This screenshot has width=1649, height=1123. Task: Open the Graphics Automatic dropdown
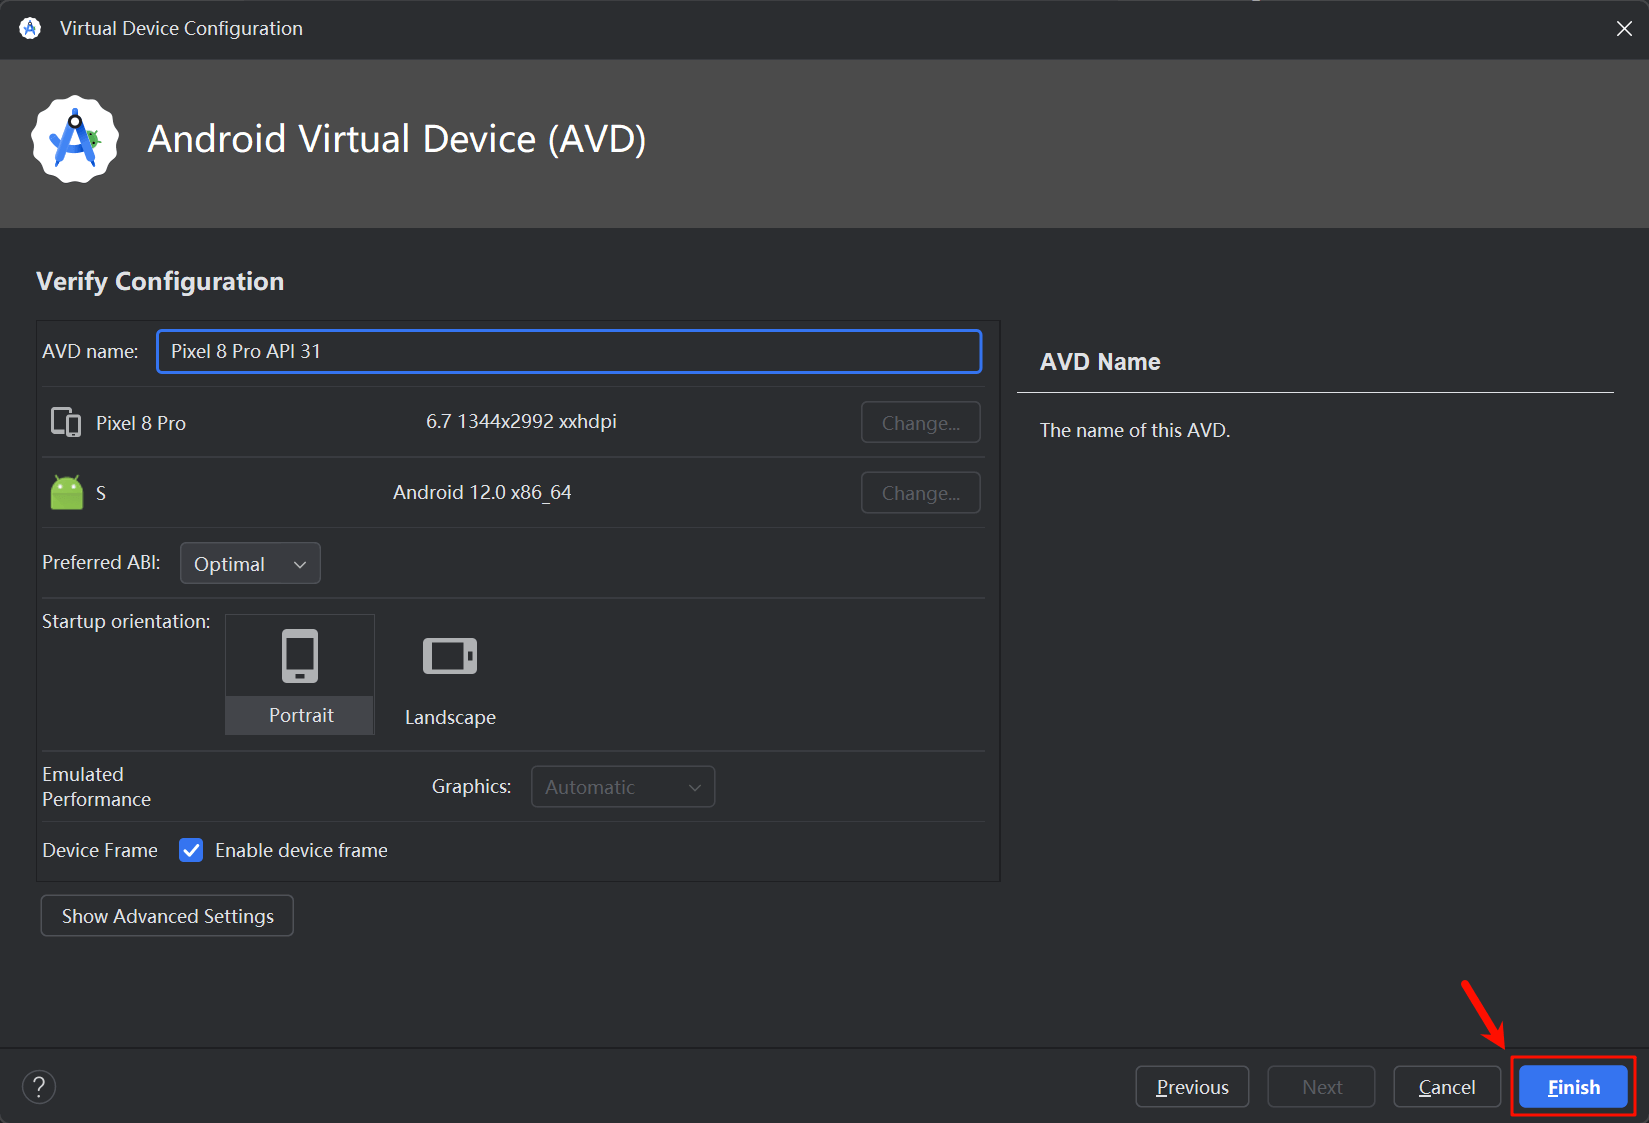[622, 787]
